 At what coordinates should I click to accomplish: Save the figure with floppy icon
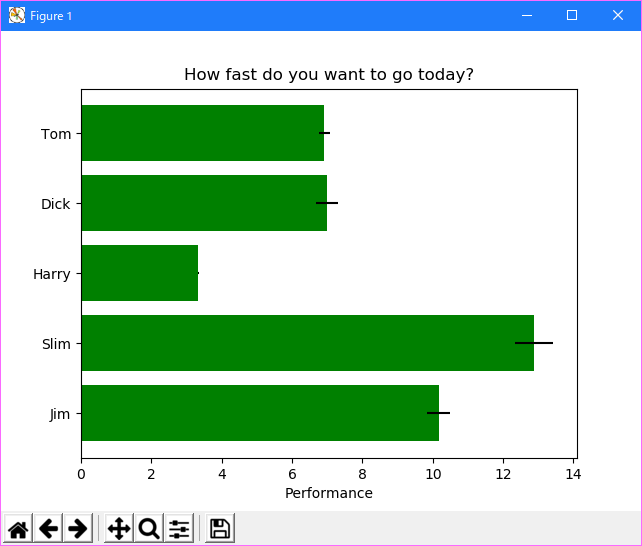pos(220,528)
